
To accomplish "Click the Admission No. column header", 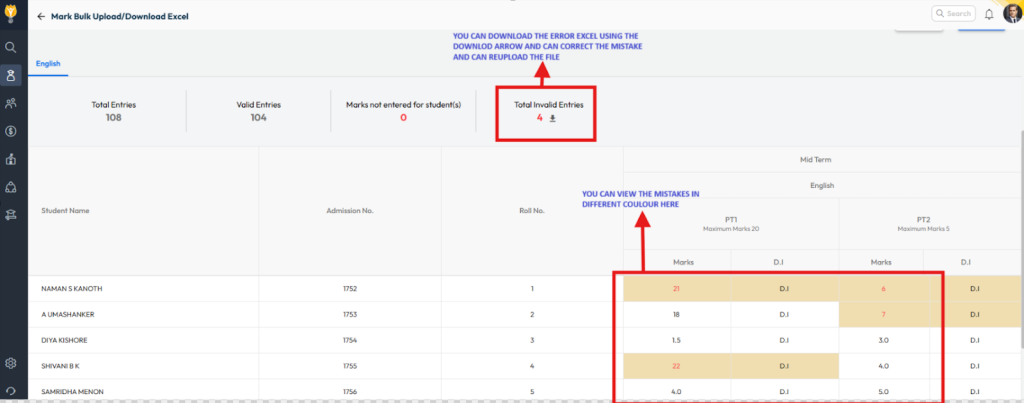I will (x=349, y=211).
